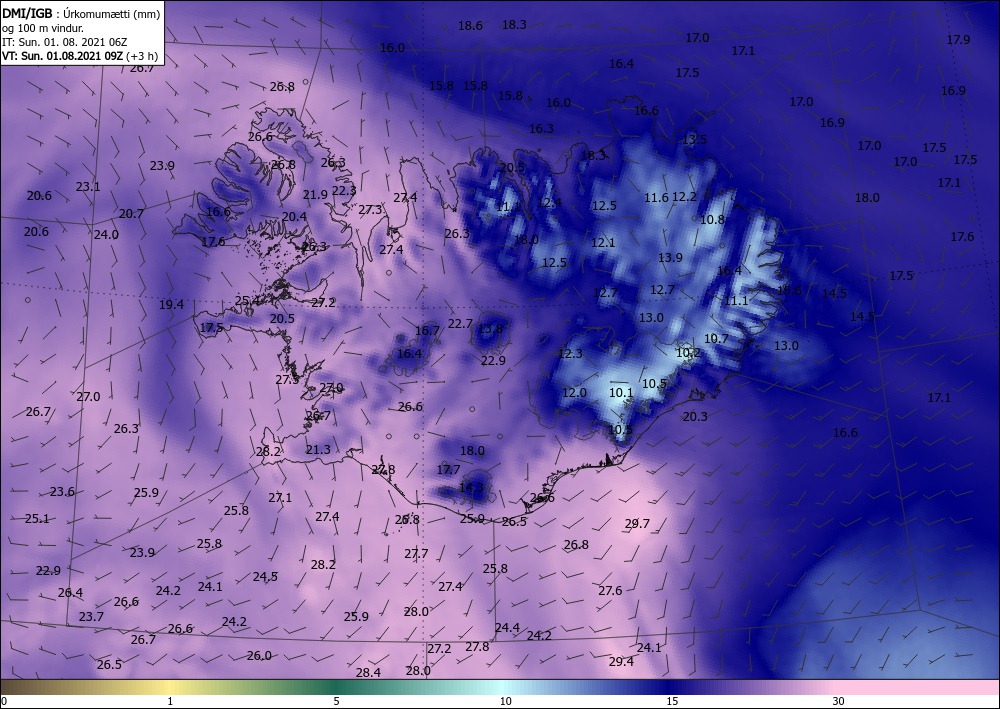
Task: Click the 17.7 value on the map
Action: click(448, 469)
